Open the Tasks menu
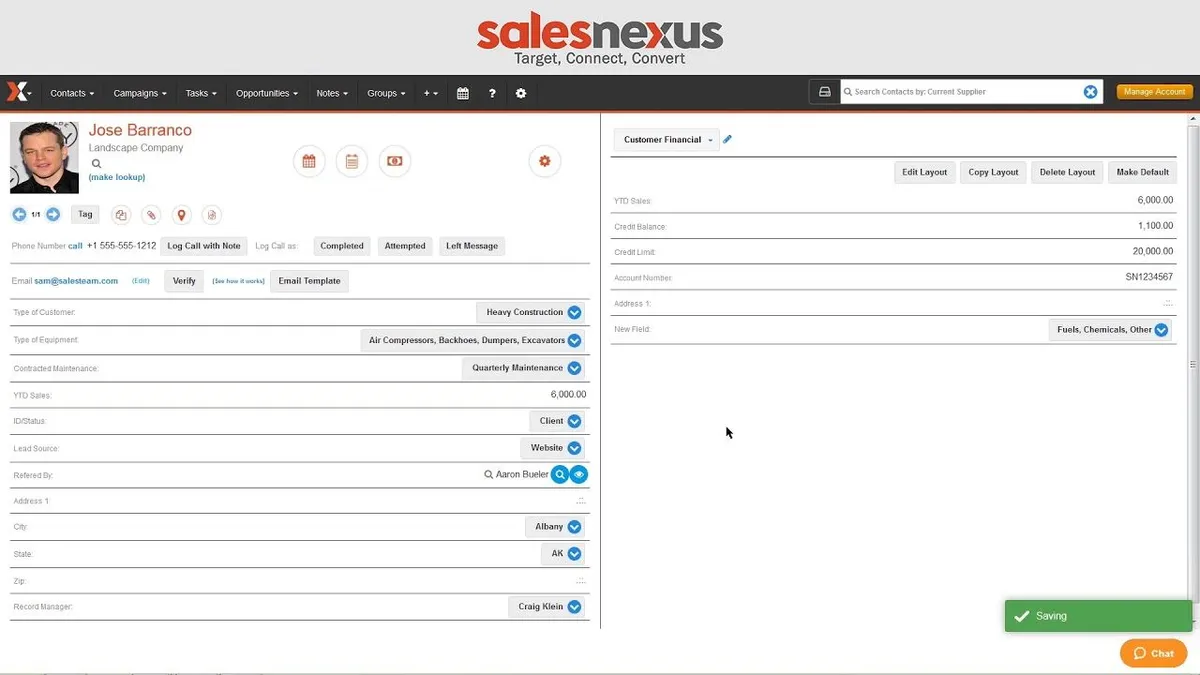This screenshot has width=1200, height=675. [201, 93]
